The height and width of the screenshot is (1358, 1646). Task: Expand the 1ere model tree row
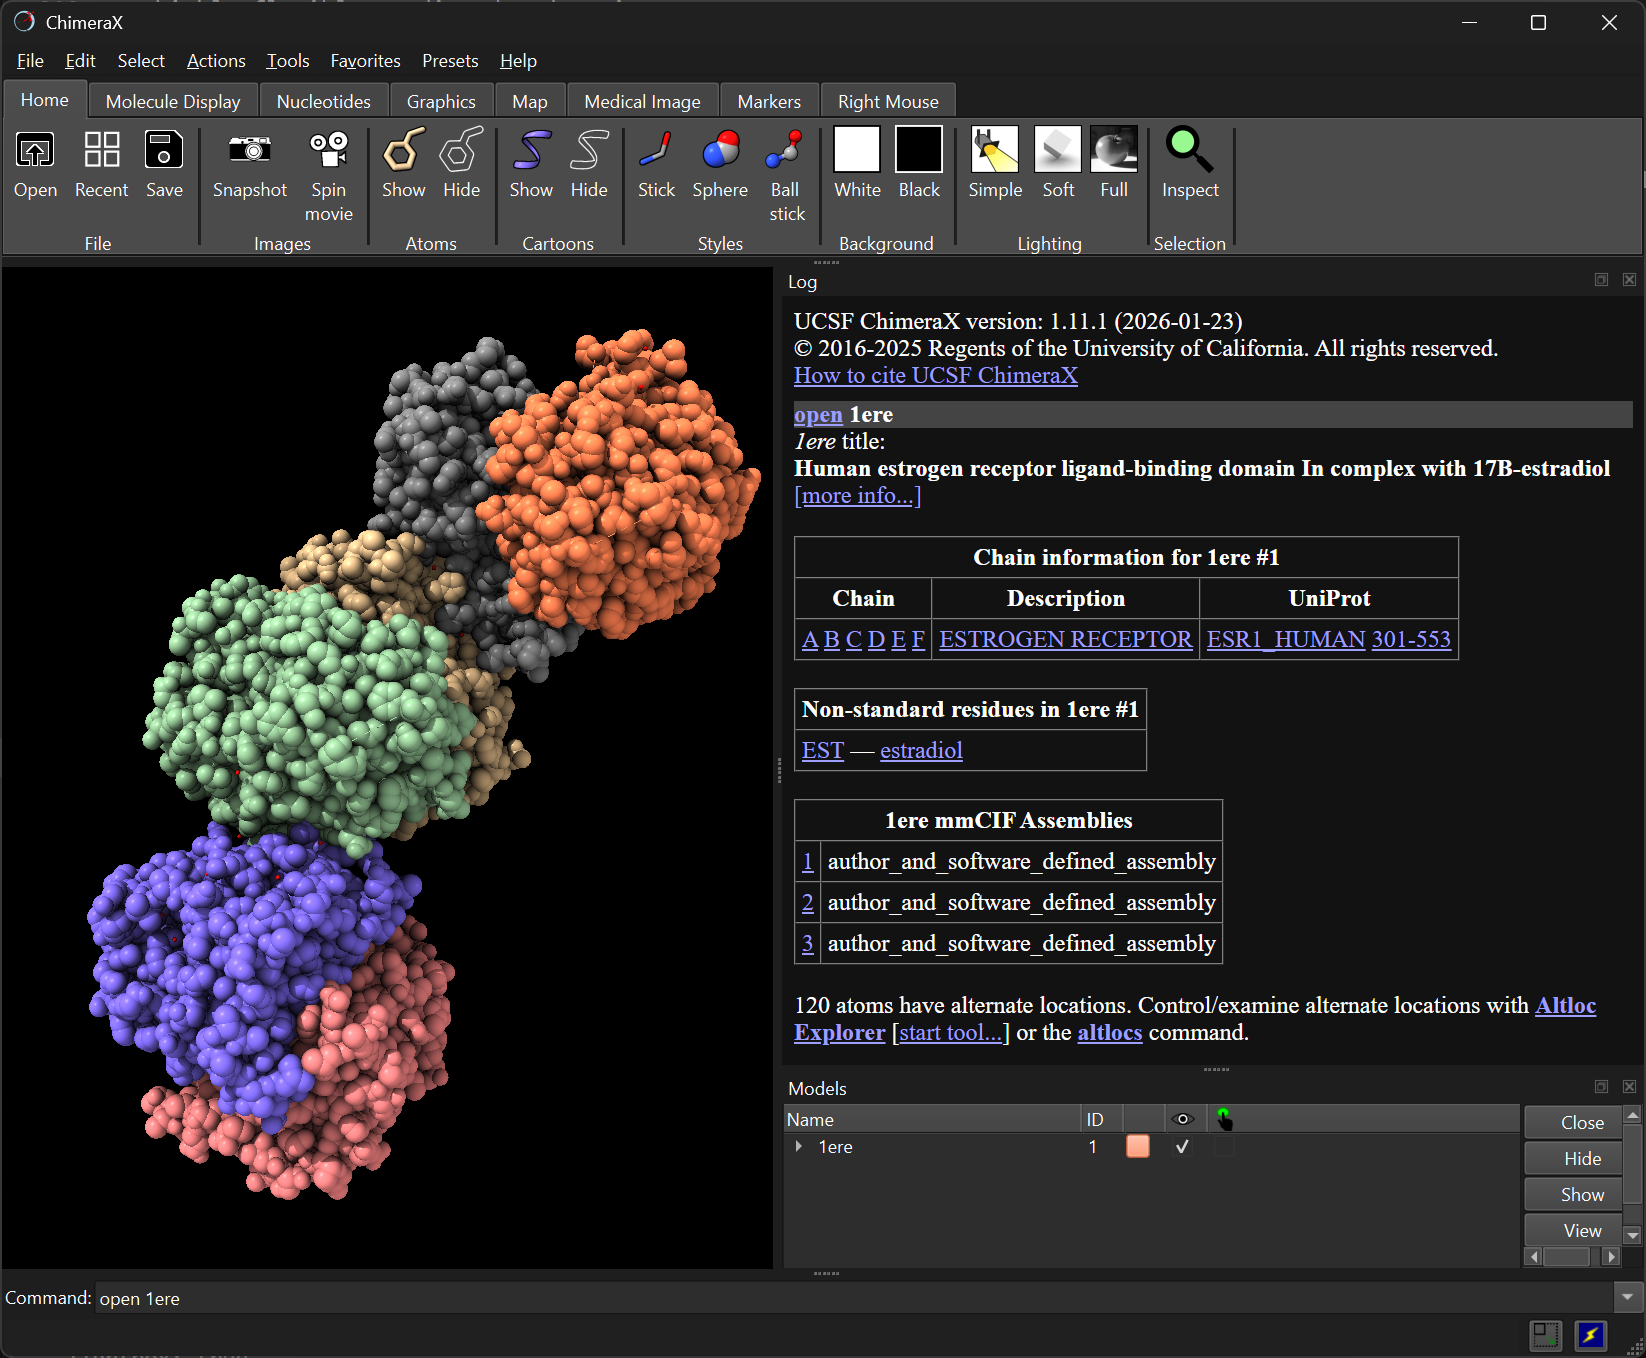pos(798,1146)
